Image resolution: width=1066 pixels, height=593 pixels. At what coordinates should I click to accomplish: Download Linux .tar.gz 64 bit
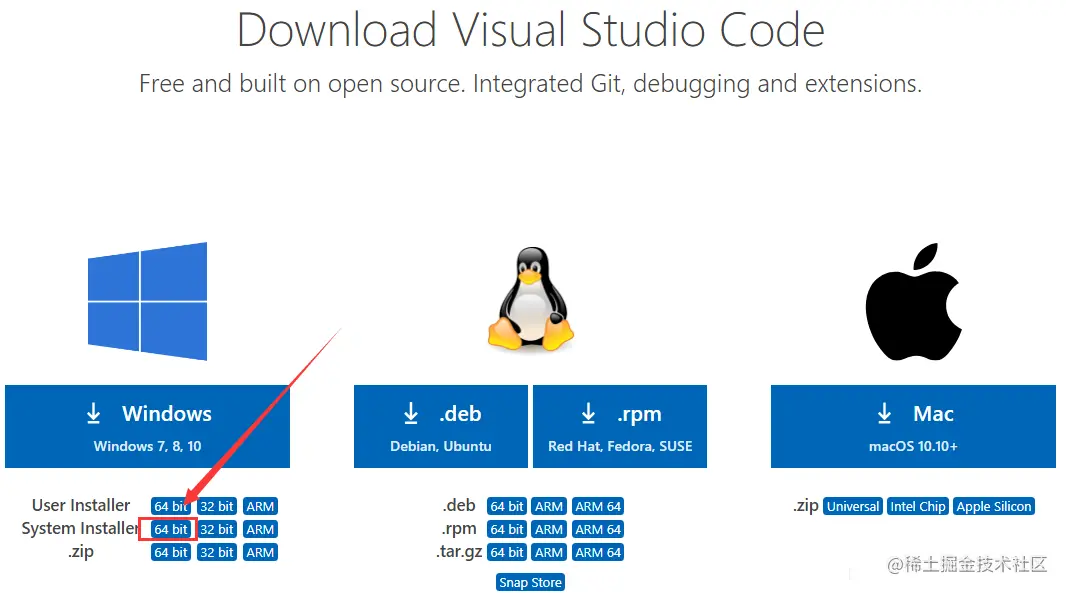click(507, 552)
